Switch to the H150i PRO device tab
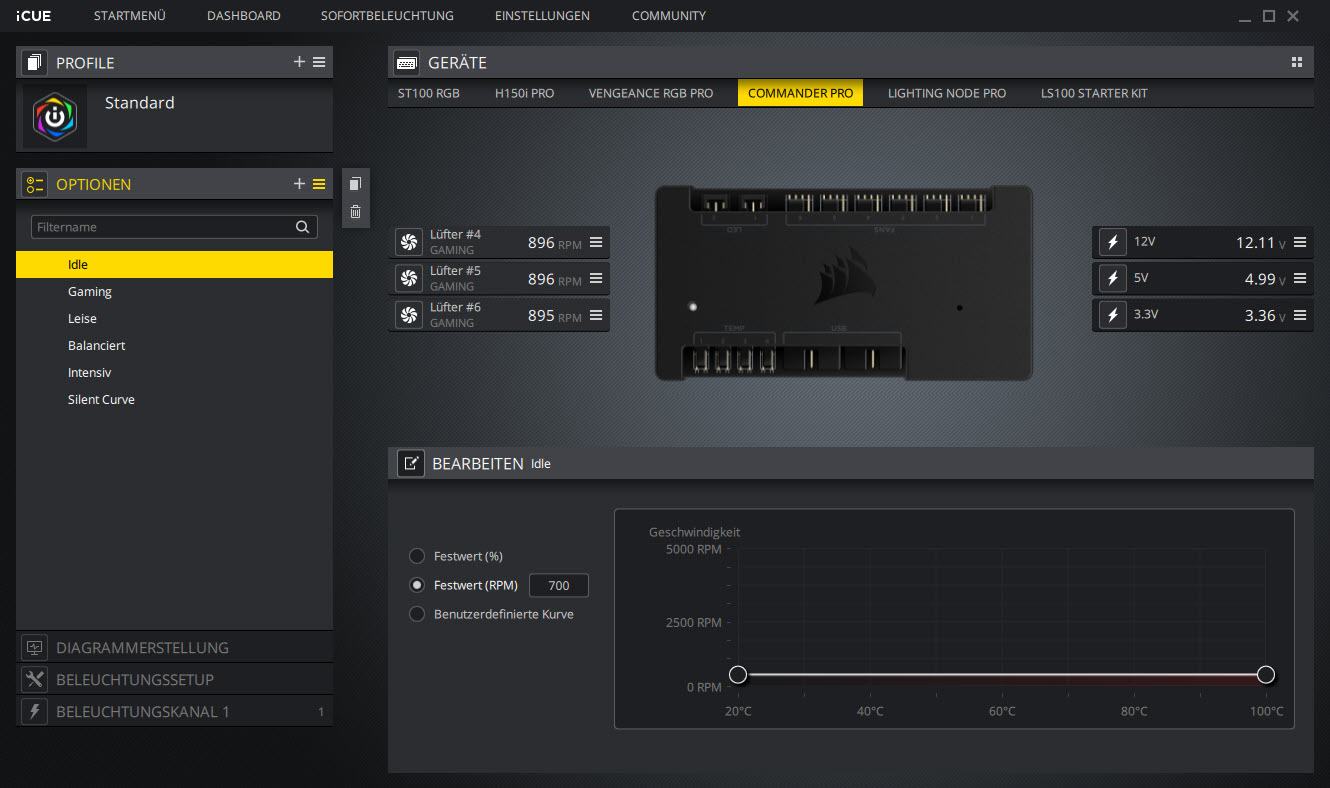 point(524,93)
